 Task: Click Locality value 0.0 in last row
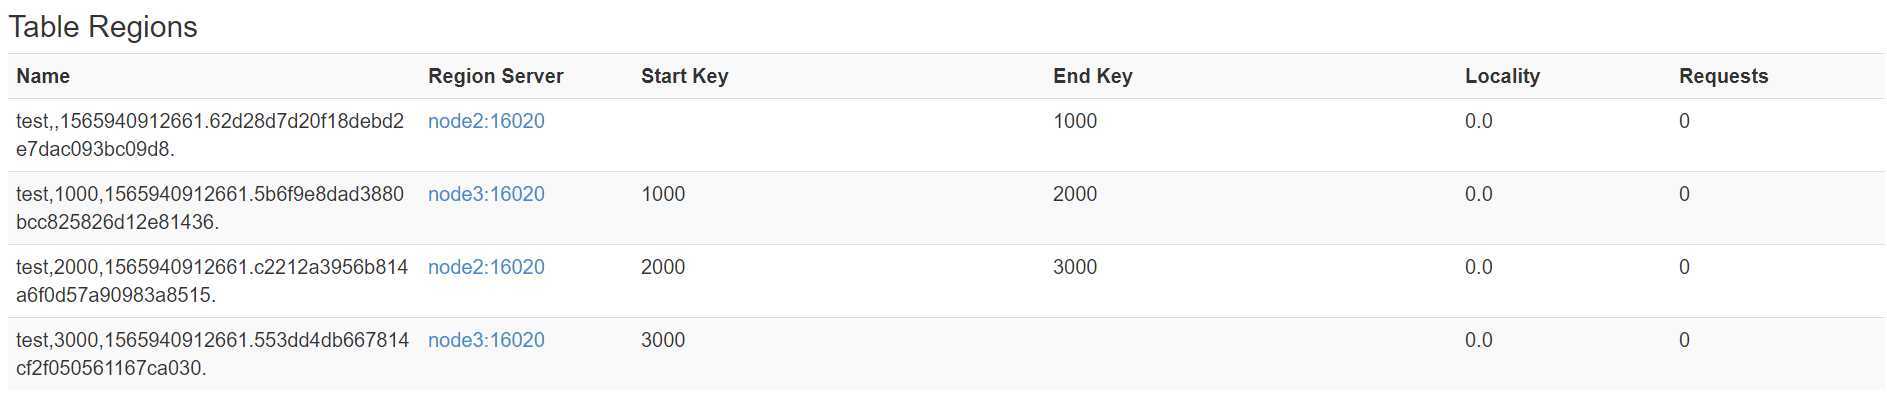[1479, 340]
